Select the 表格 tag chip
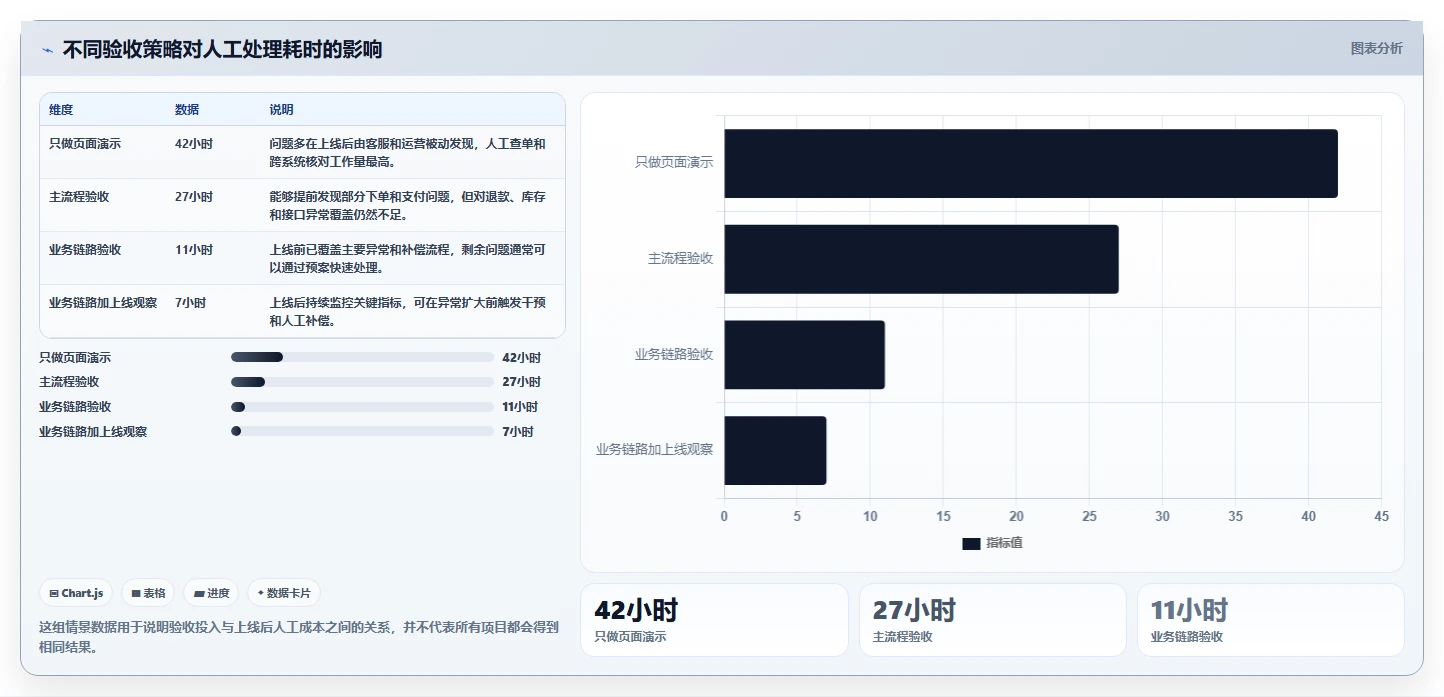 pyautogui.click(x=148, y=593)
